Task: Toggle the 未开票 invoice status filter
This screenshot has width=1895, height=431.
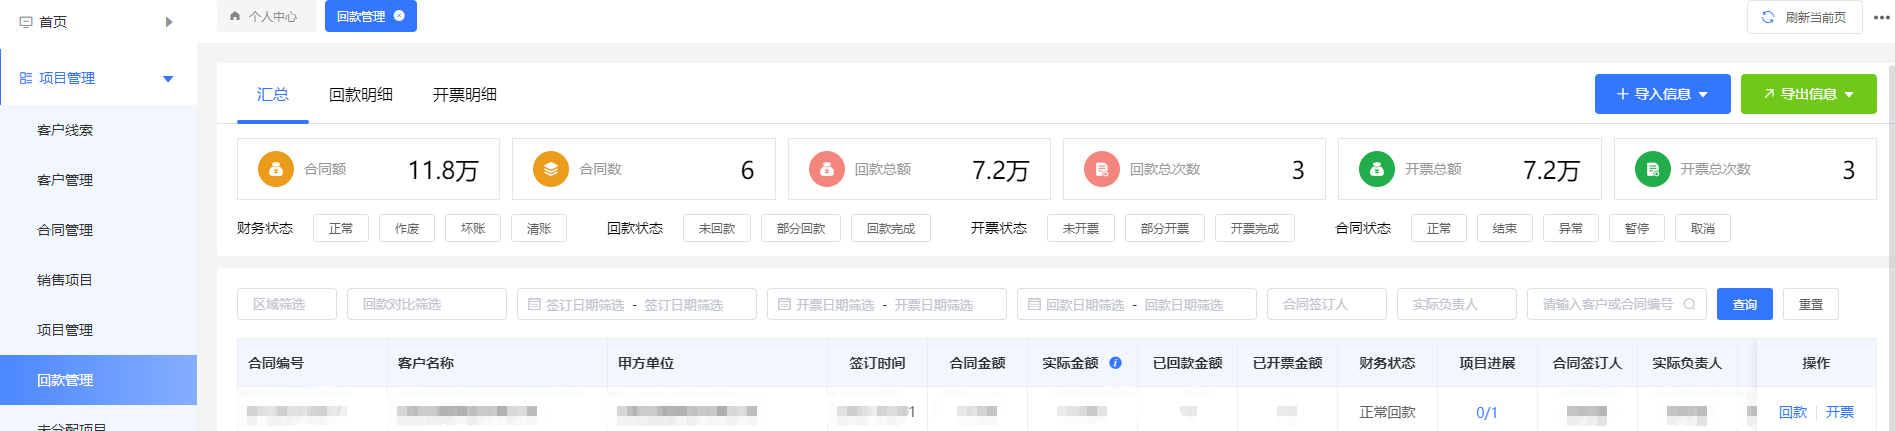Action: point(1081,228)
